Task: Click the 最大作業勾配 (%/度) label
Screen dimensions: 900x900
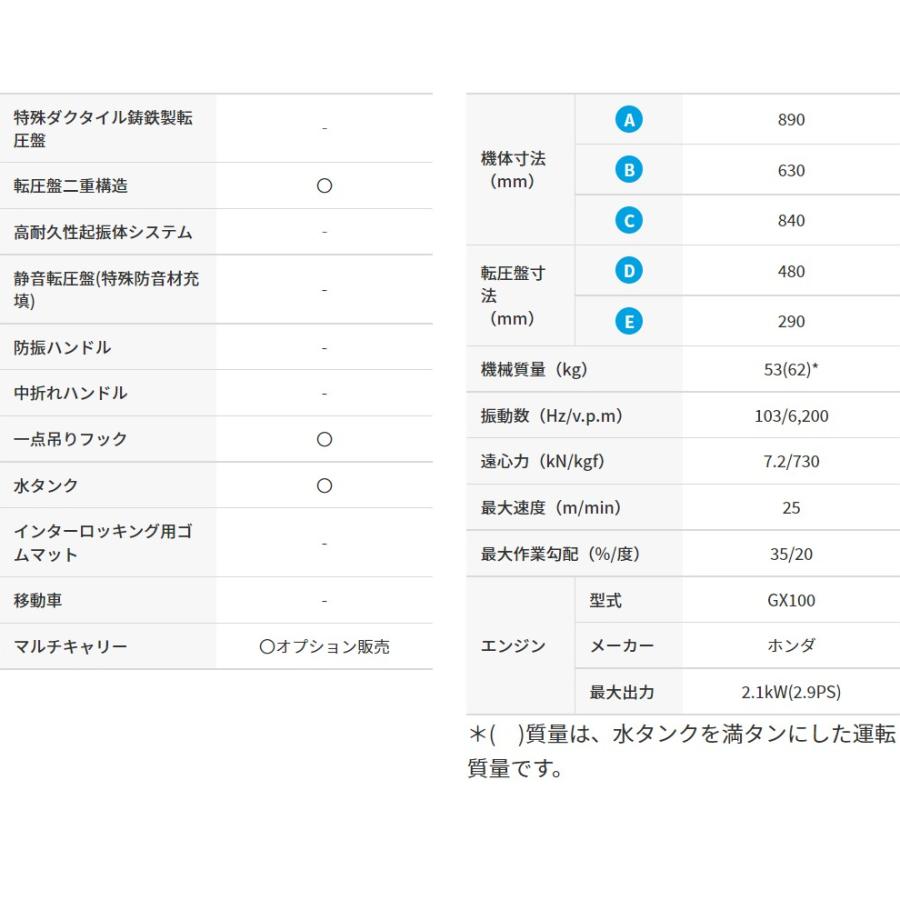Action: [560, 554]
